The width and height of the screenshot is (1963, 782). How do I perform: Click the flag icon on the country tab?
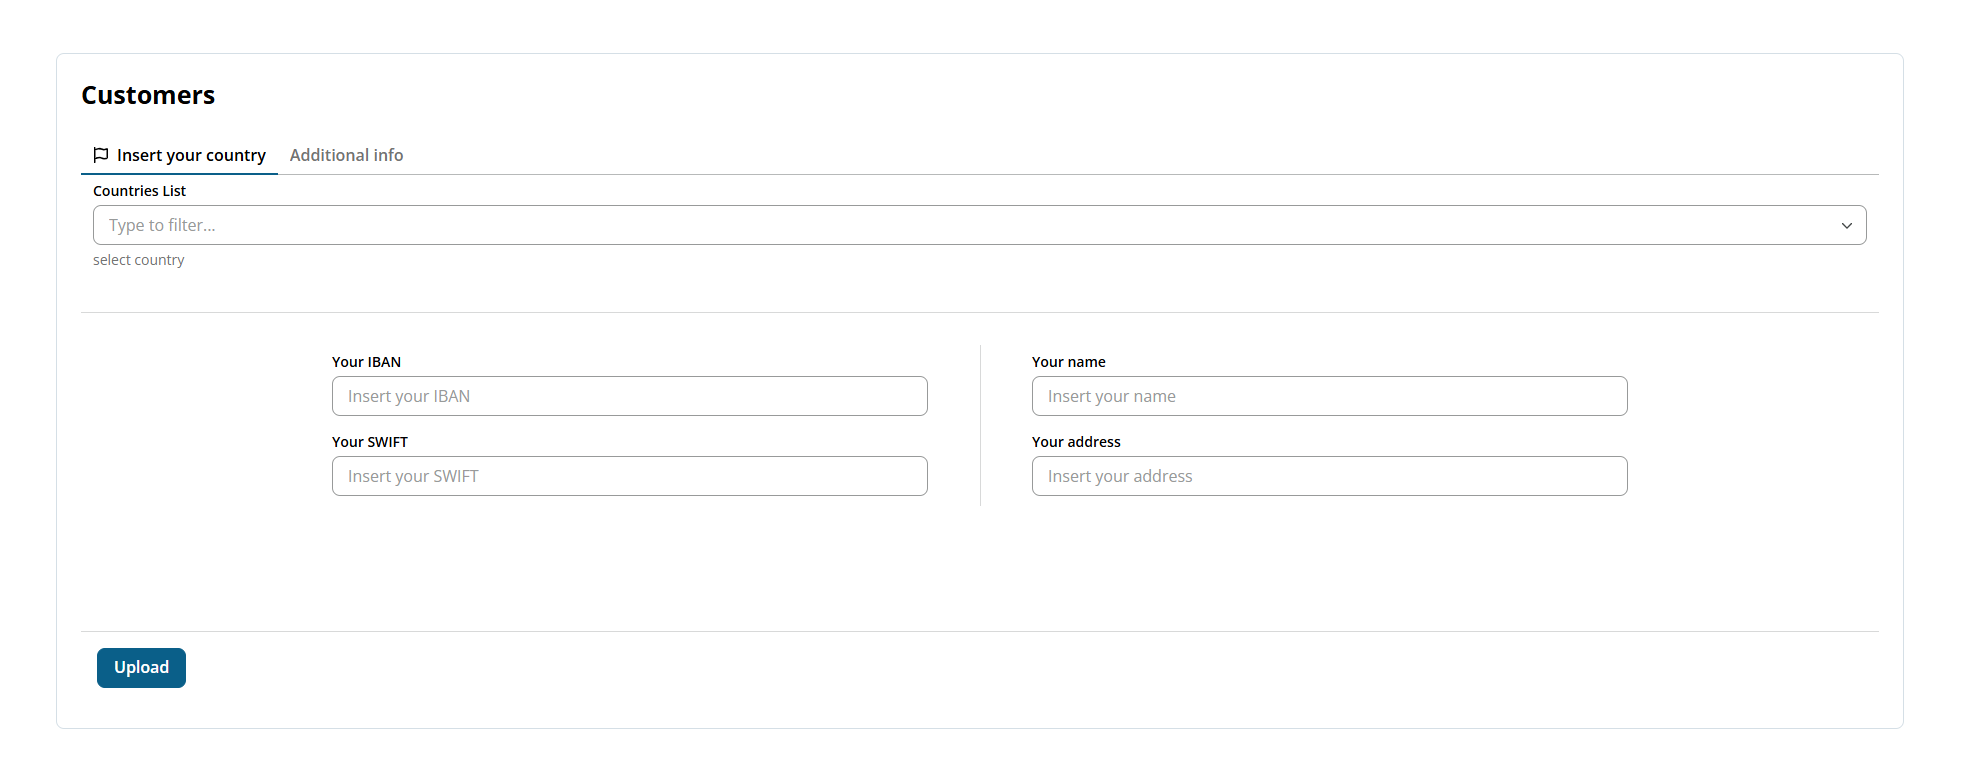coord(101,155)
